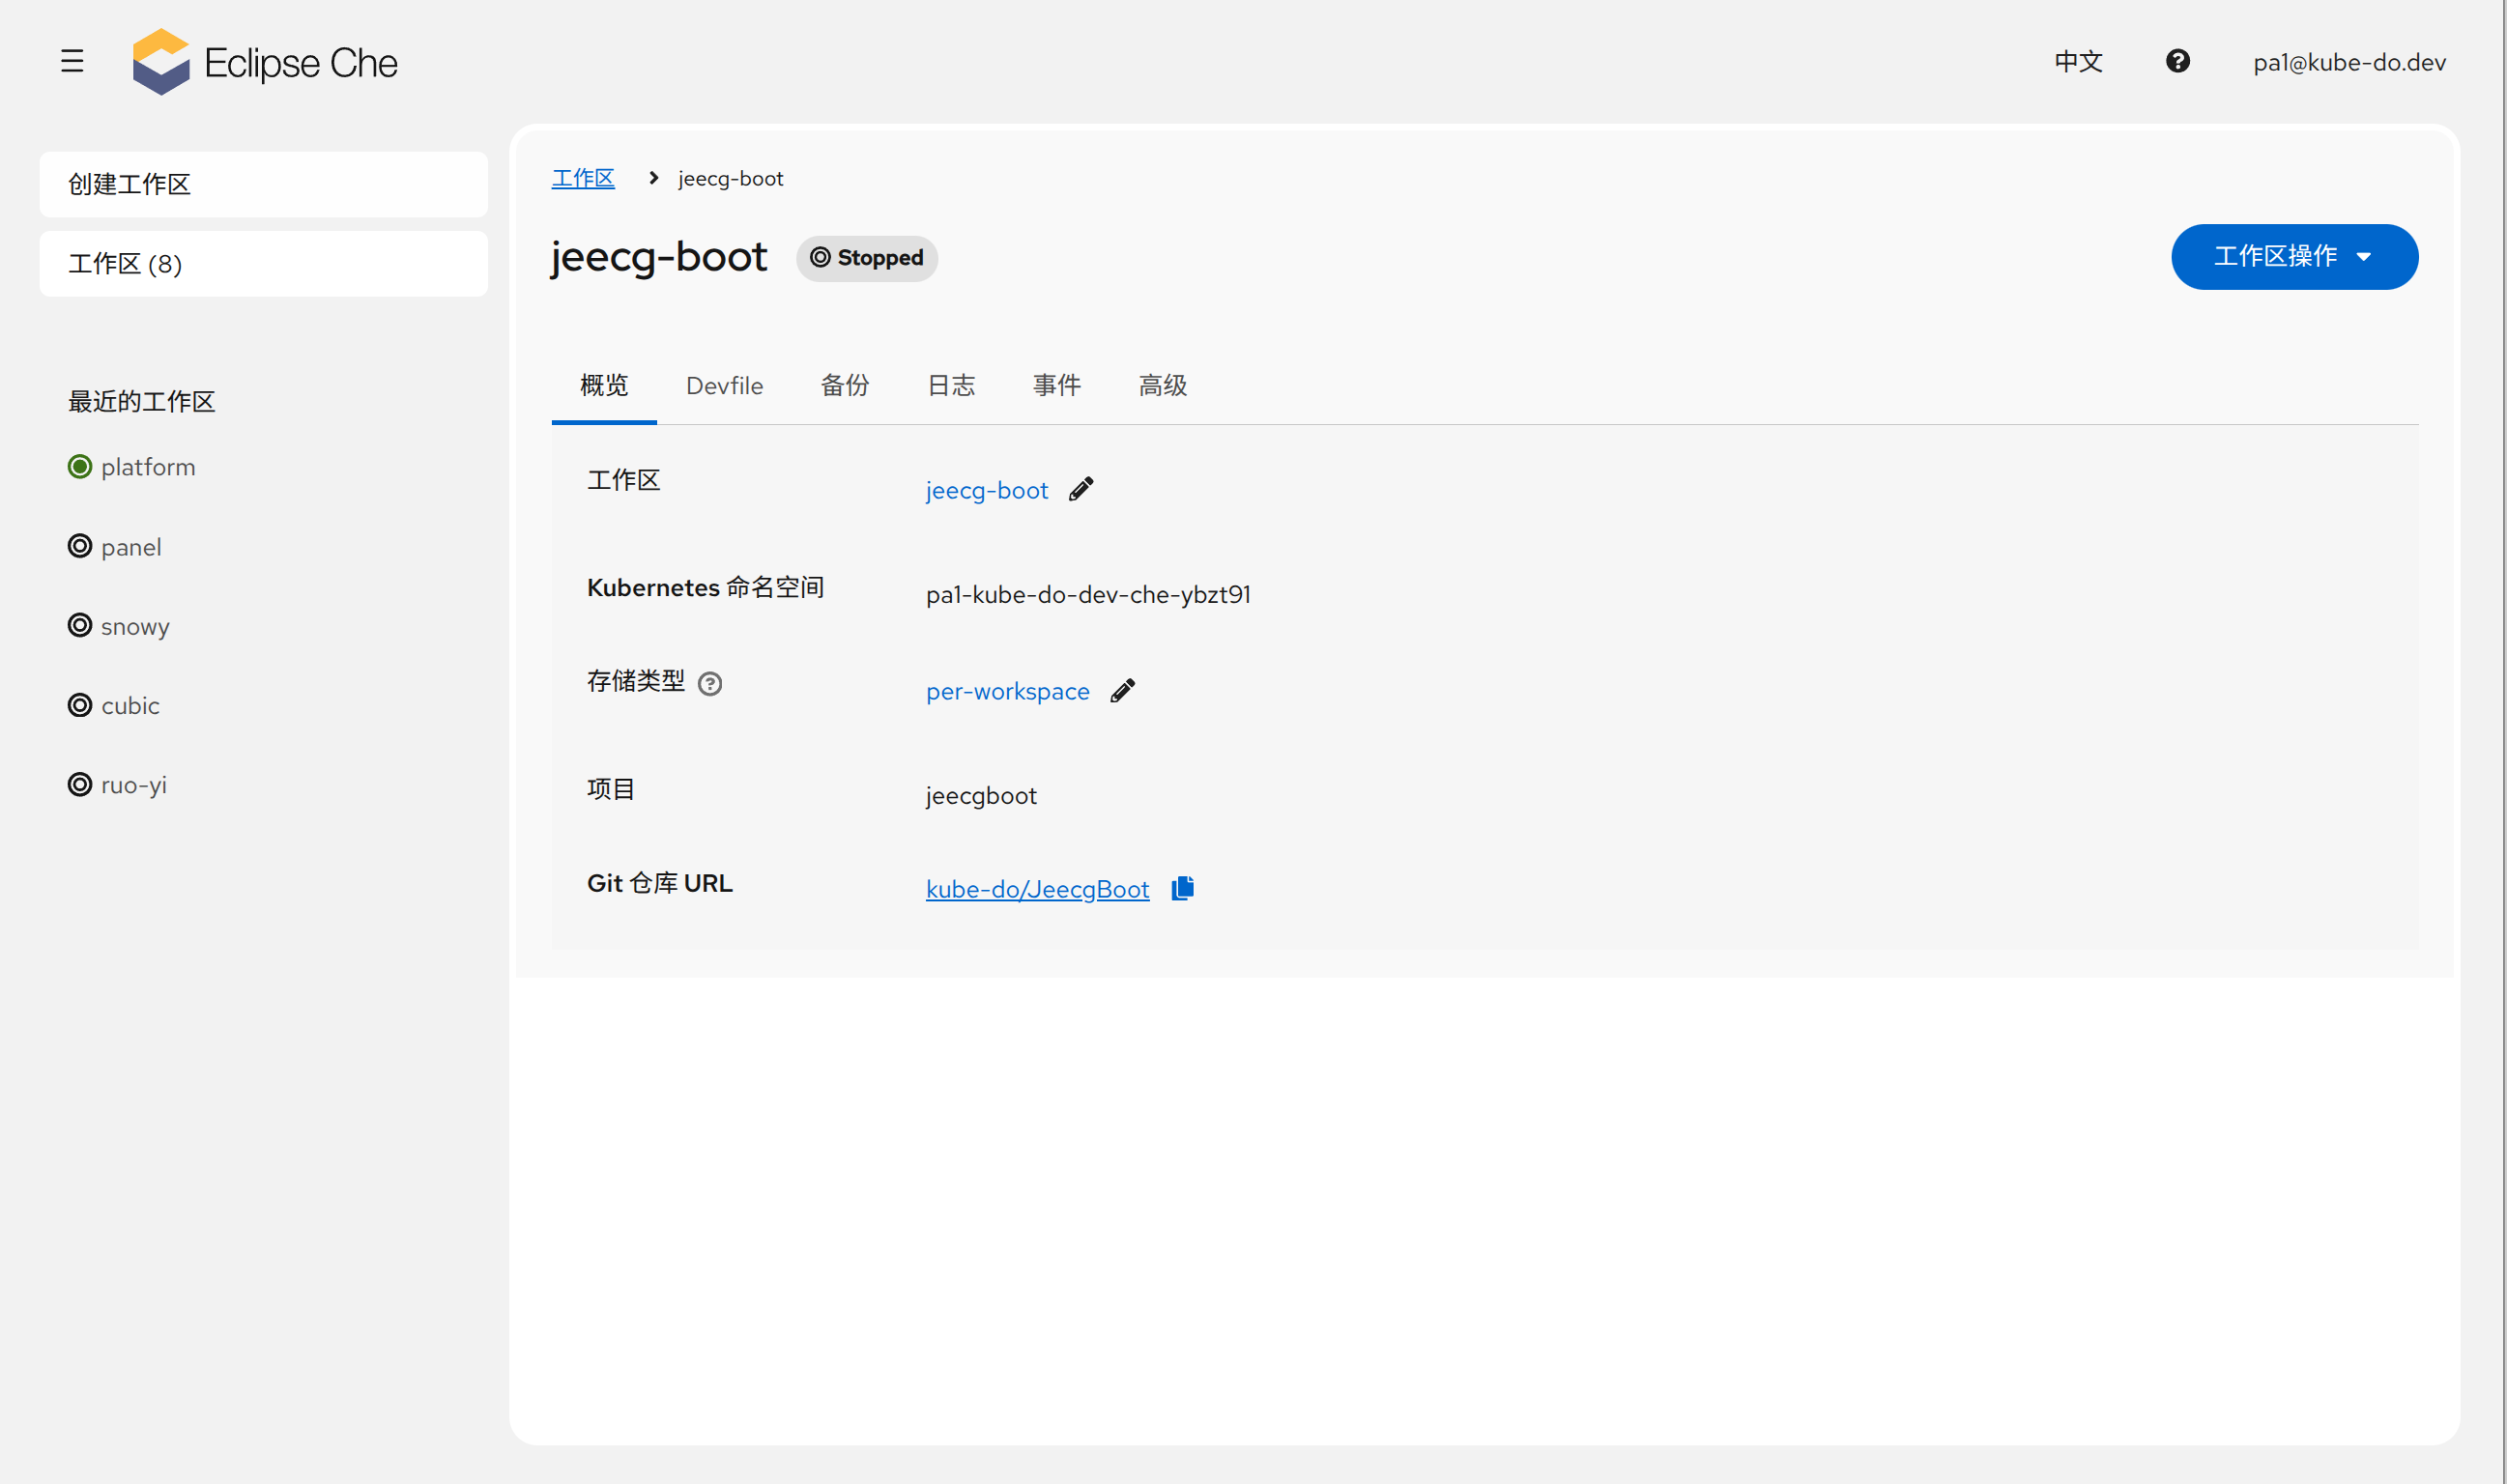This screenshot has width=2507, height=1484.
Task: Click the breadcrumb chevron separator
Action: tap(654, 178)
